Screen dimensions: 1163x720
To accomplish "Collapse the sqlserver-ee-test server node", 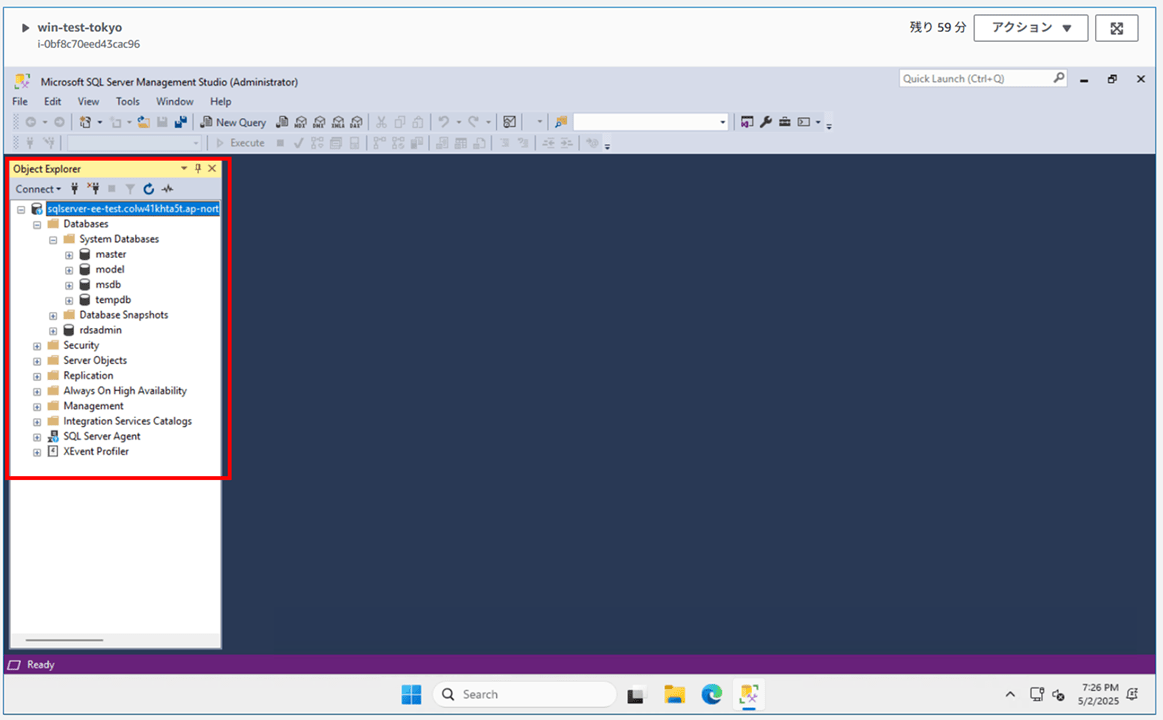I will (21, 210).
